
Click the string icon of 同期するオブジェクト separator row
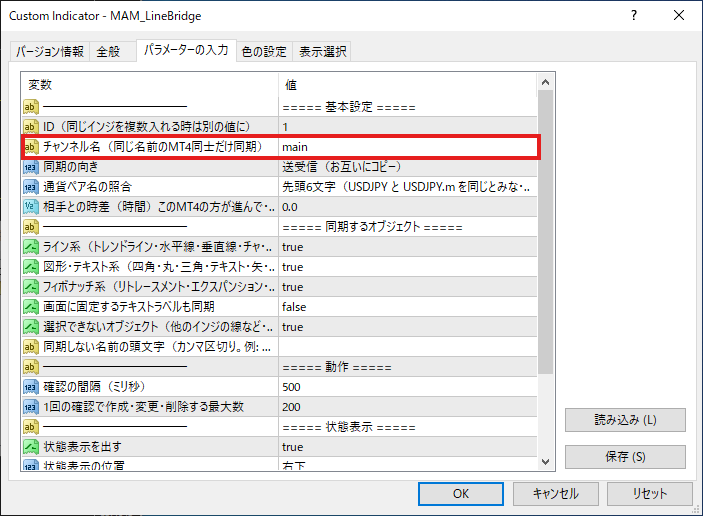point(31,227)
